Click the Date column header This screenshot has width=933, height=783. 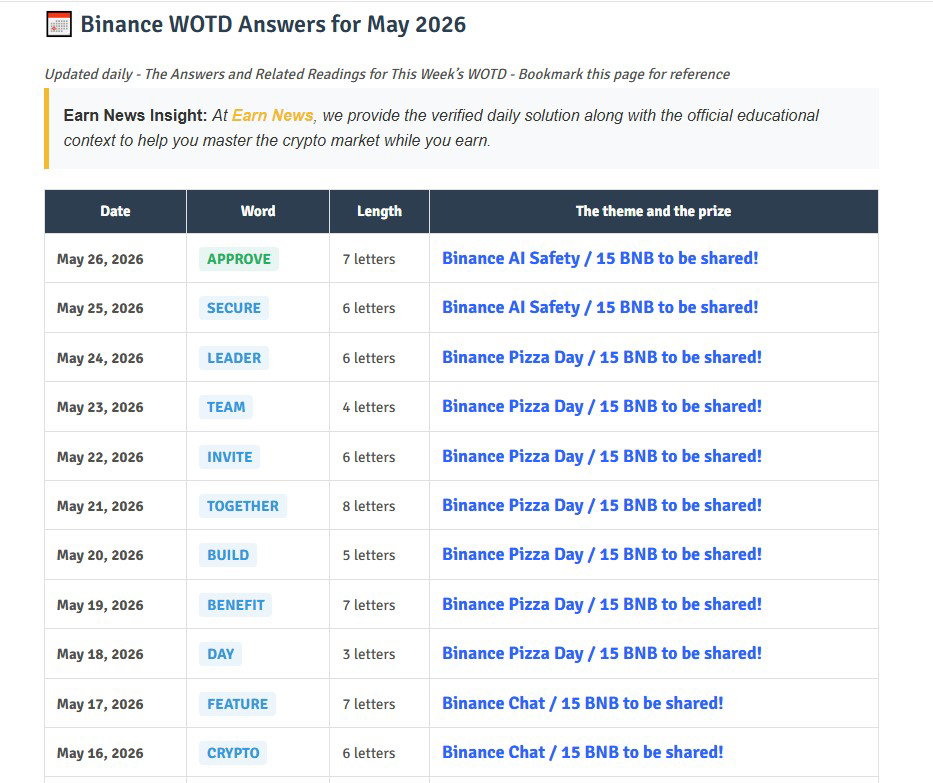(x=115, y=211)
